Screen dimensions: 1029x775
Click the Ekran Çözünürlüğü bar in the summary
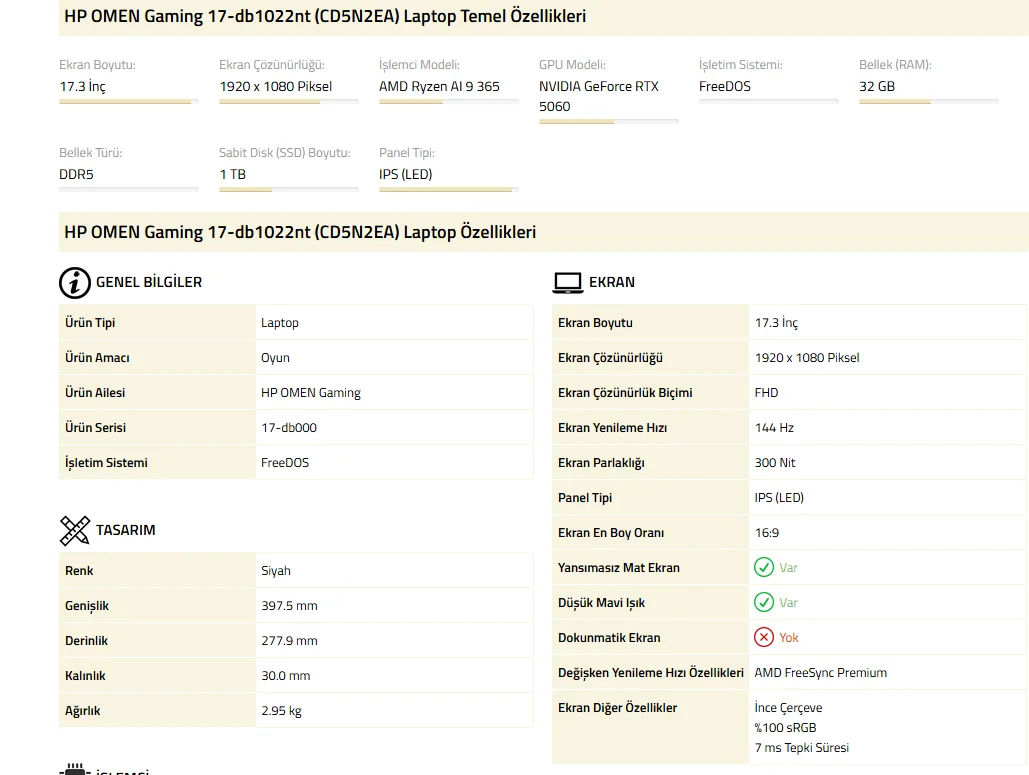[x=289, y=102]
